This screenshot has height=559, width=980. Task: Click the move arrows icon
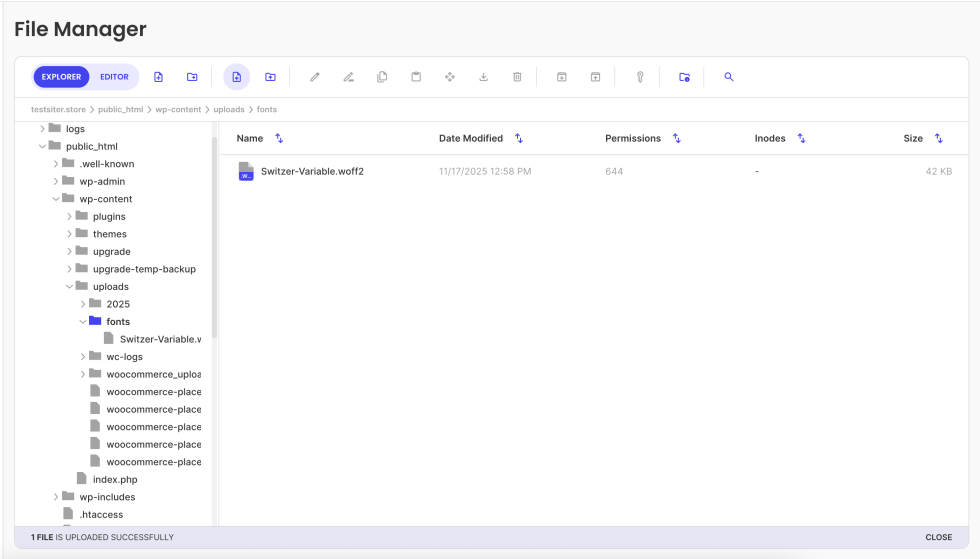point(450,77)
